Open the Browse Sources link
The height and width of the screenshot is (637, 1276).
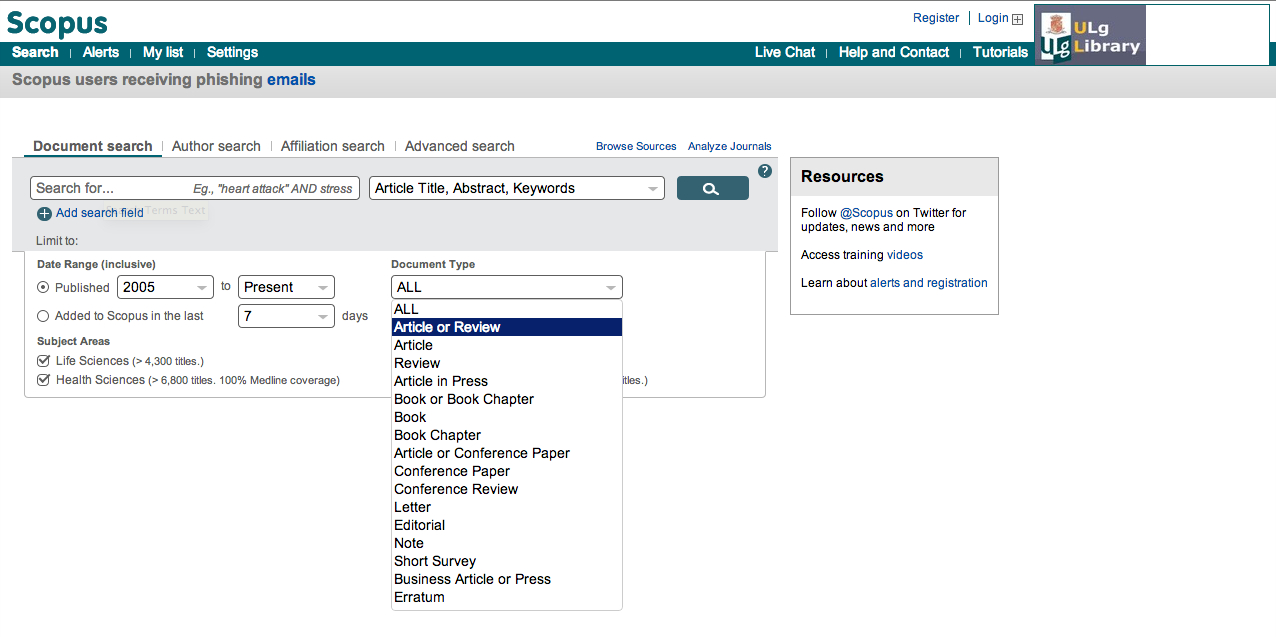(636, 146)
